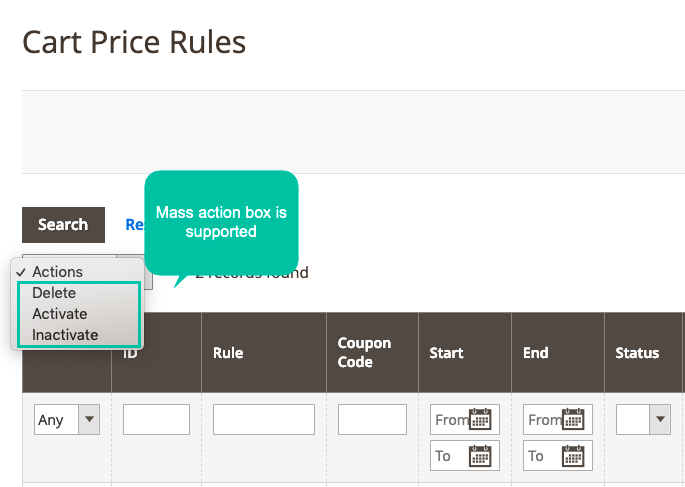Choose Activate in the mass actions menu
The image size is (685, 487).
[59, 314]
